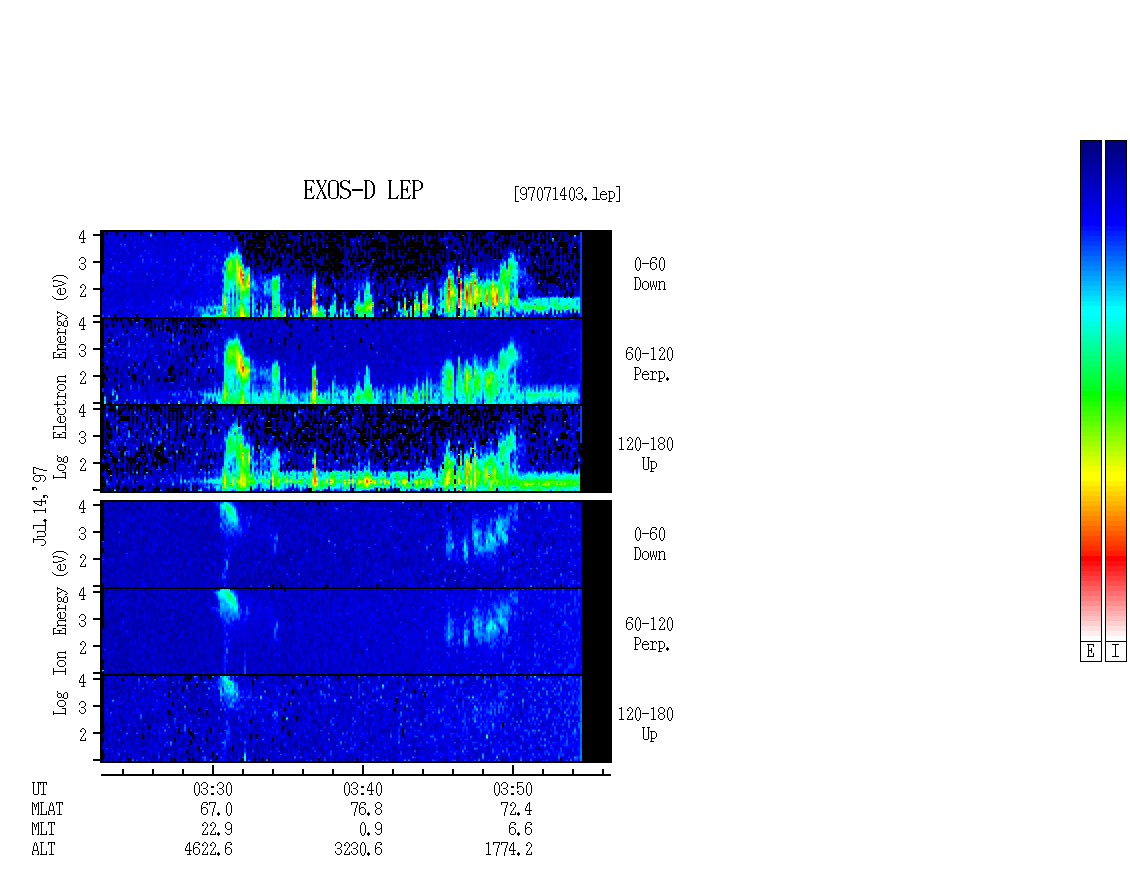Click the 60-120 Perp. label beside the electron panel
Screen dimensions: 1130x875
click(x=649, y=364)
